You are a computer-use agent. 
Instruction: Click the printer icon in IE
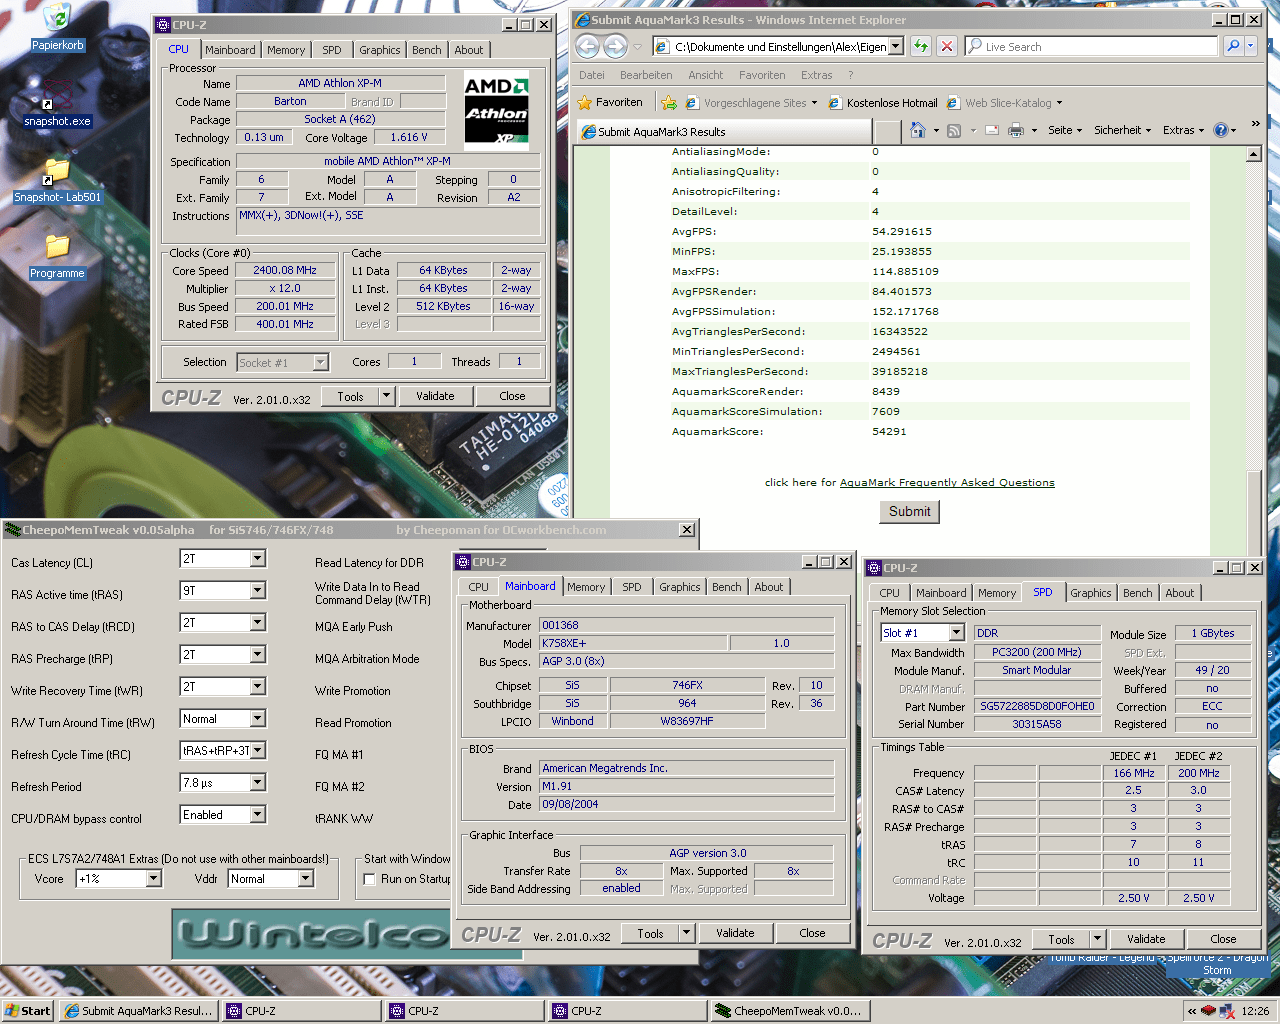(x=1016, y=130)
